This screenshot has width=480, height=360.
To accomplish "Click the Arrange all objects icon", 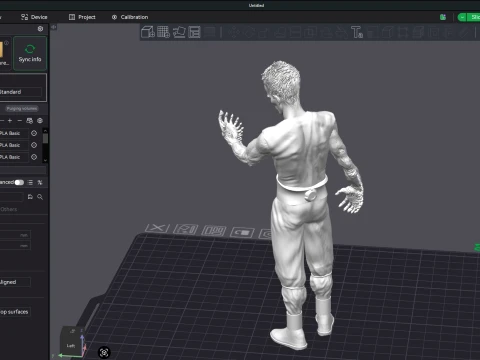I will 194,32.
